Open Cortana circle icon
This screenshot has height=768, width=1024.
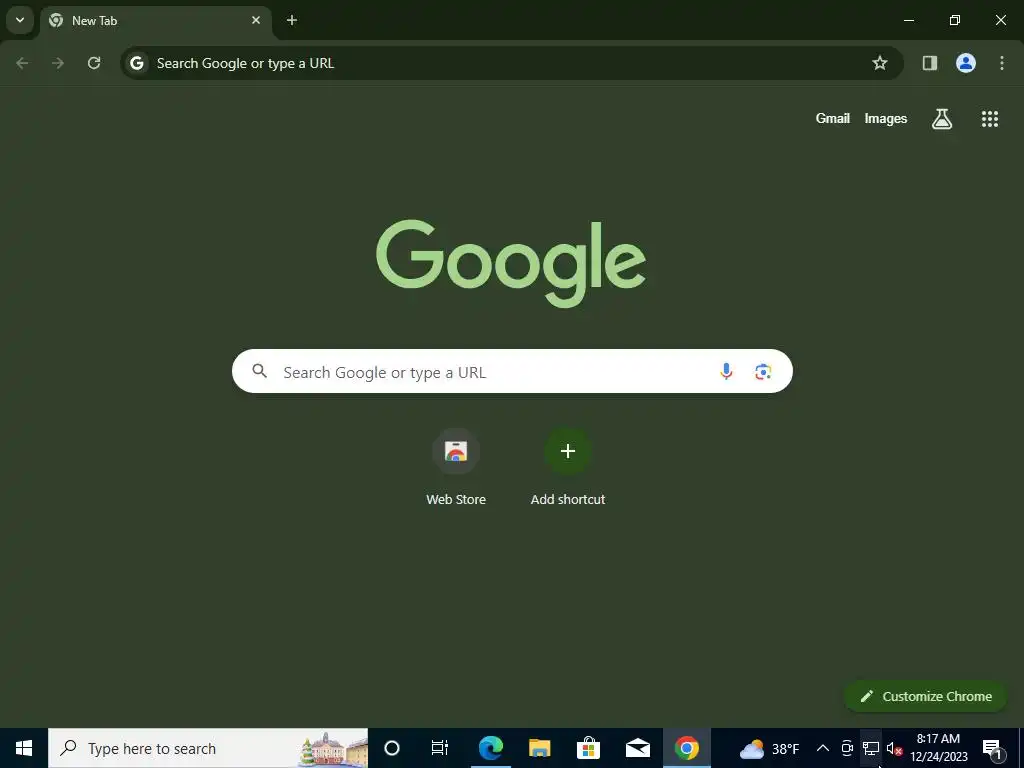392,748
